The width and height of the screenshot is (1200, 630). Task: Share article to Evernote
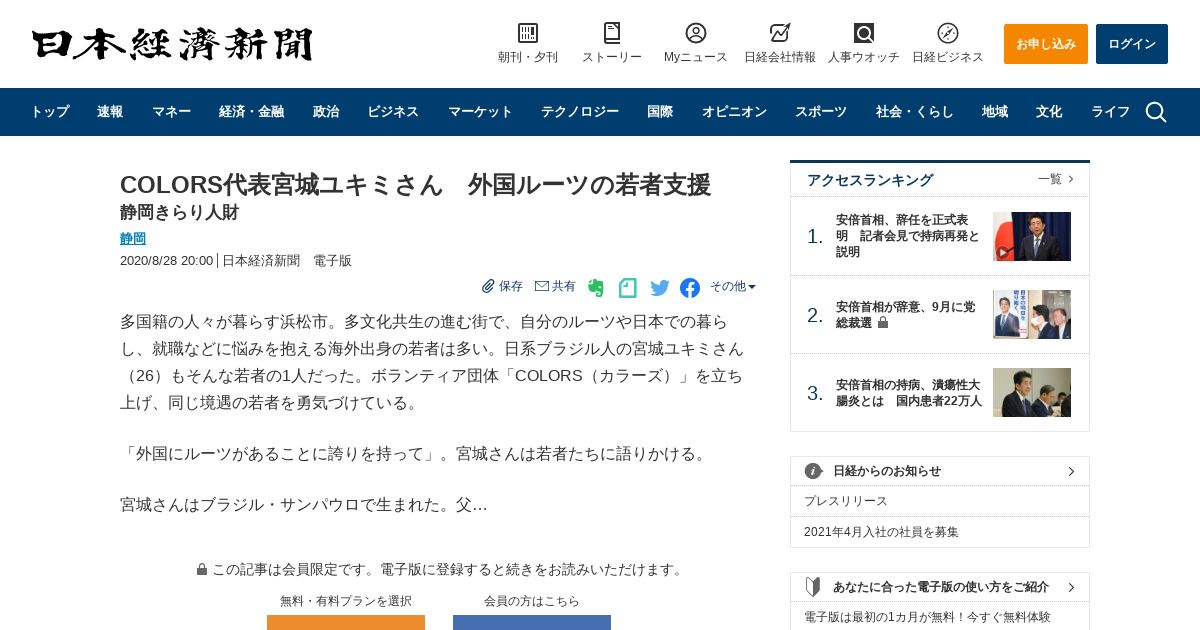click(596, 288)
